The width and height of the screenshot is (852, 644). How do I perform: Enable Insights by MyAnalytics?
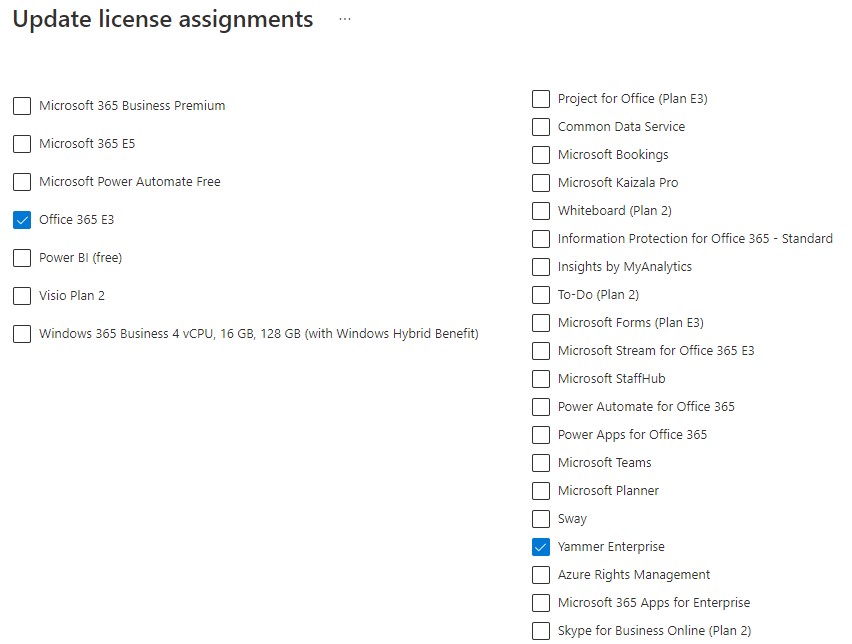coord(540,266)
